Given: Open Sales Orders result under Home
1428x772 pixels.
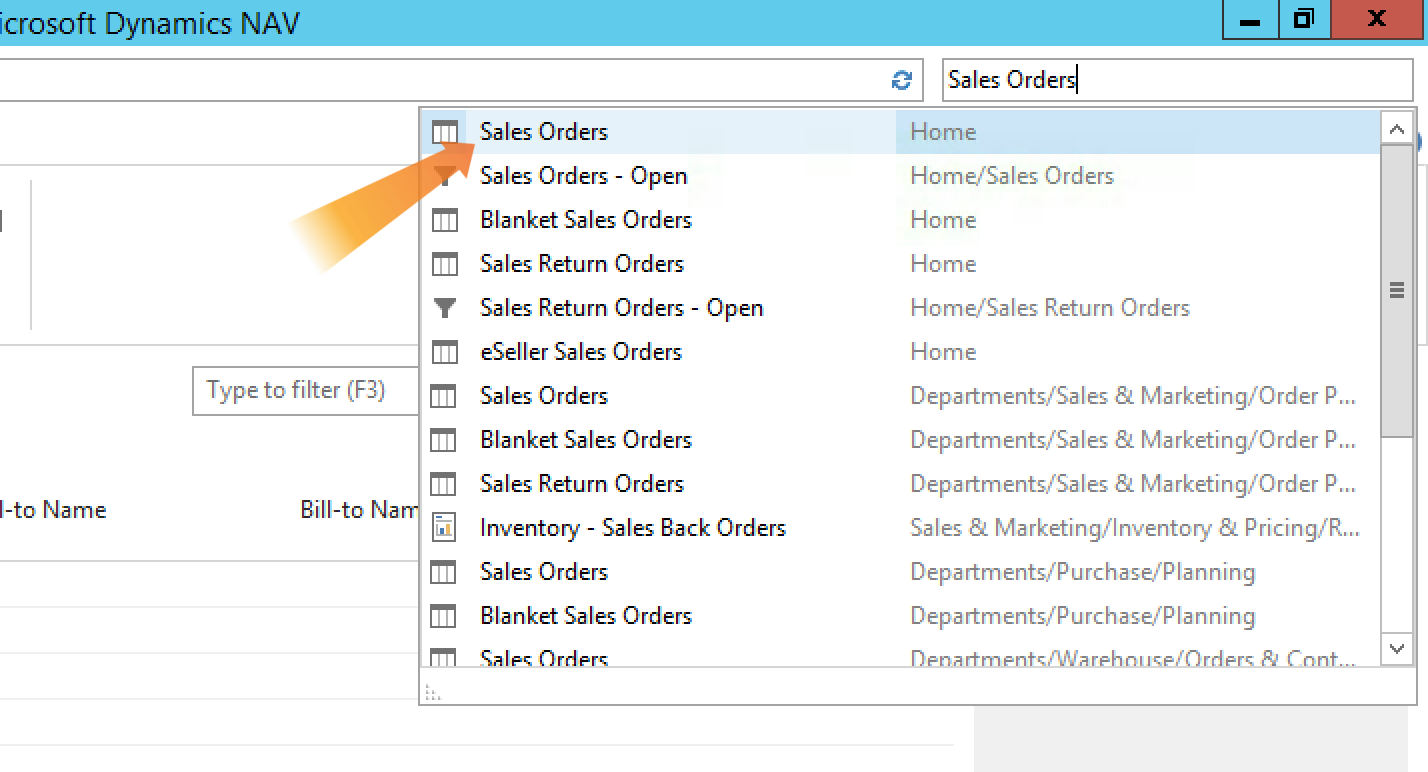Looking at the screenshot, I should click(x=899, y=132).
